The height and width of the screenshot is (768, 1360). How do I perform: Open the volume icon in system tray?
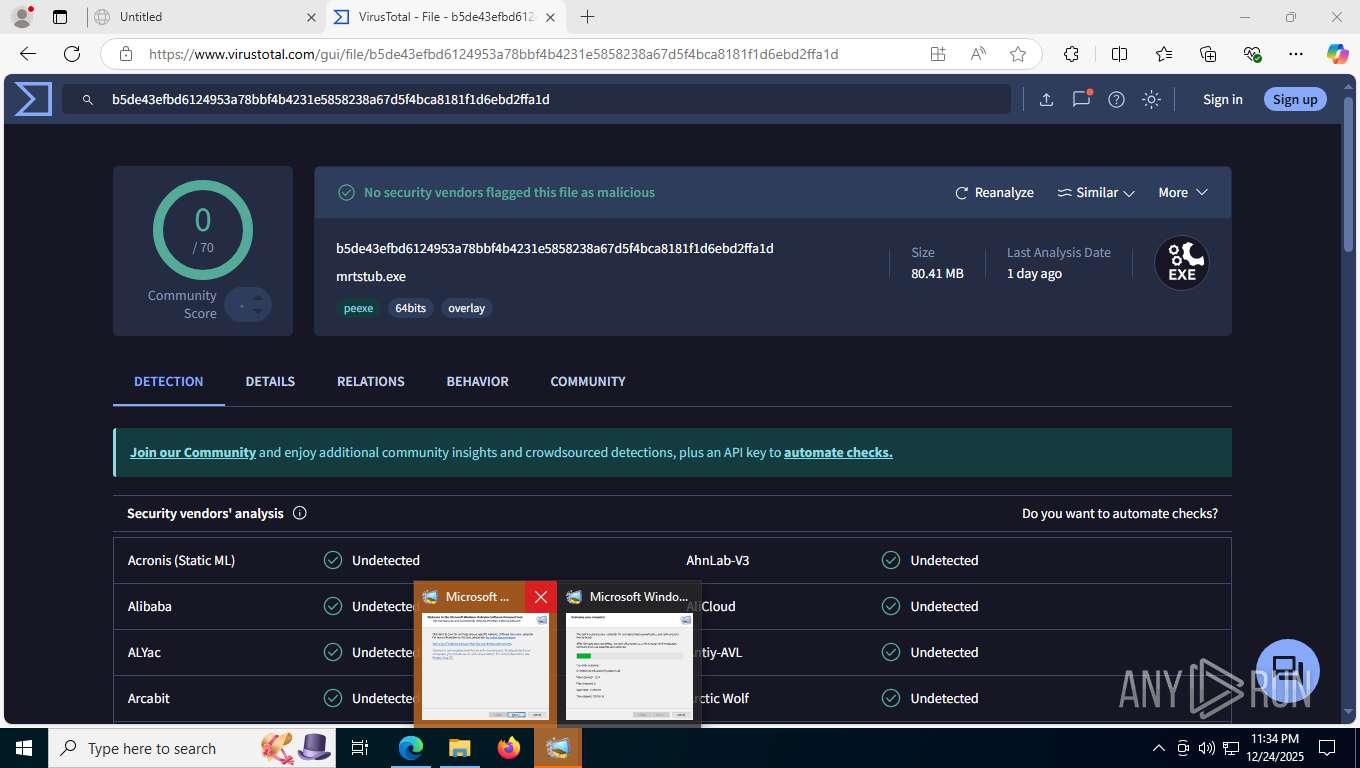click(x=1205, y=748)
